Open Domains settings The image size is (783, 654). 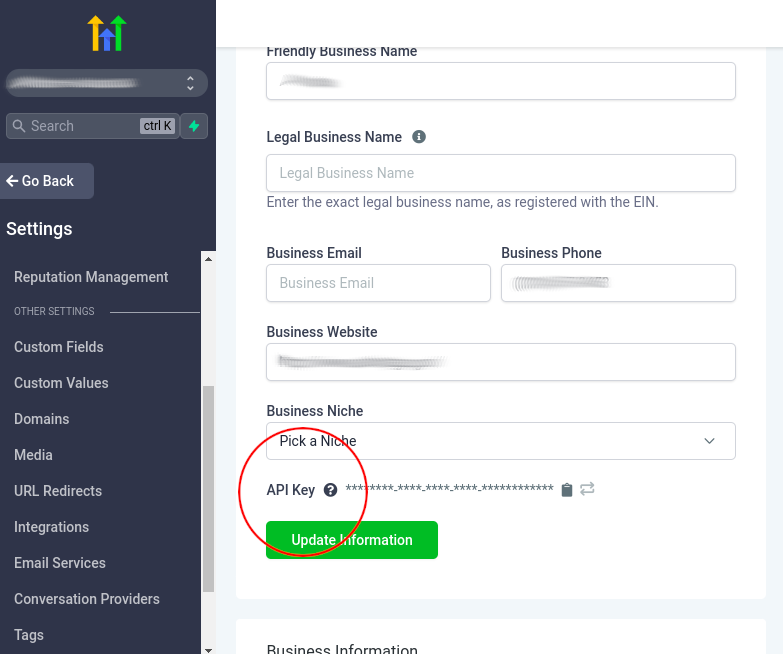click(x=41, y=419)
